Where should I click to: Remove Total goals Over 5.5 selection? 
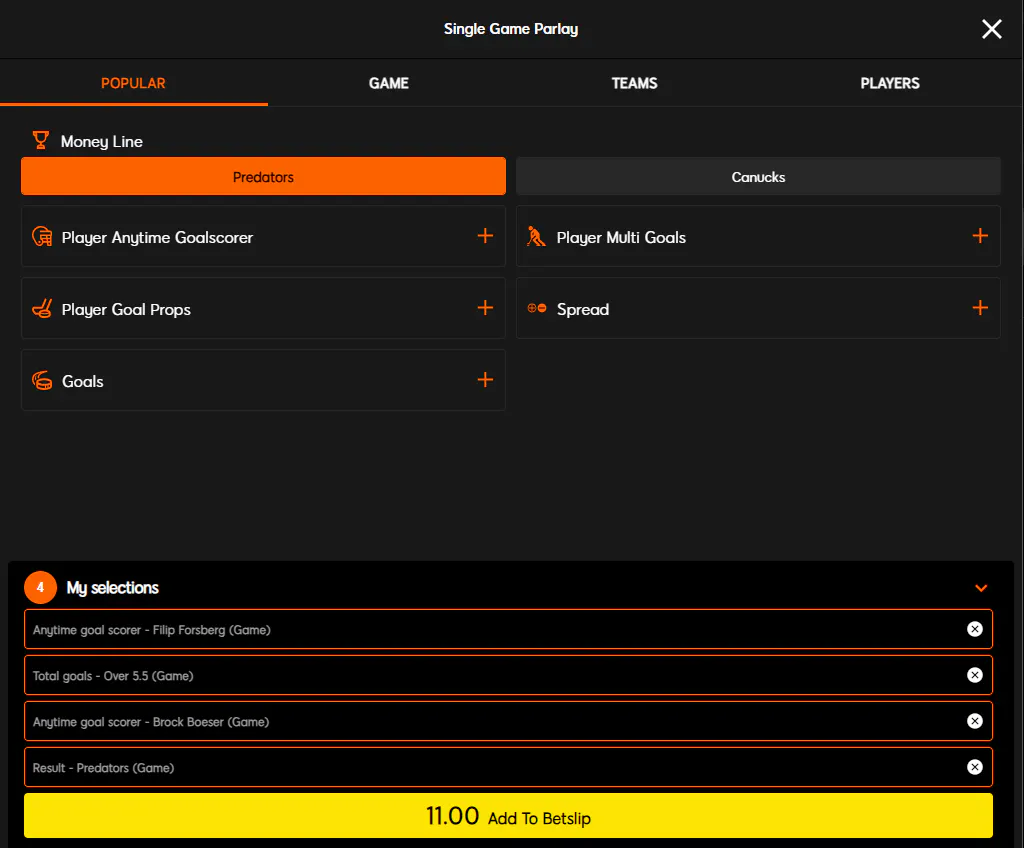(974, 675)
